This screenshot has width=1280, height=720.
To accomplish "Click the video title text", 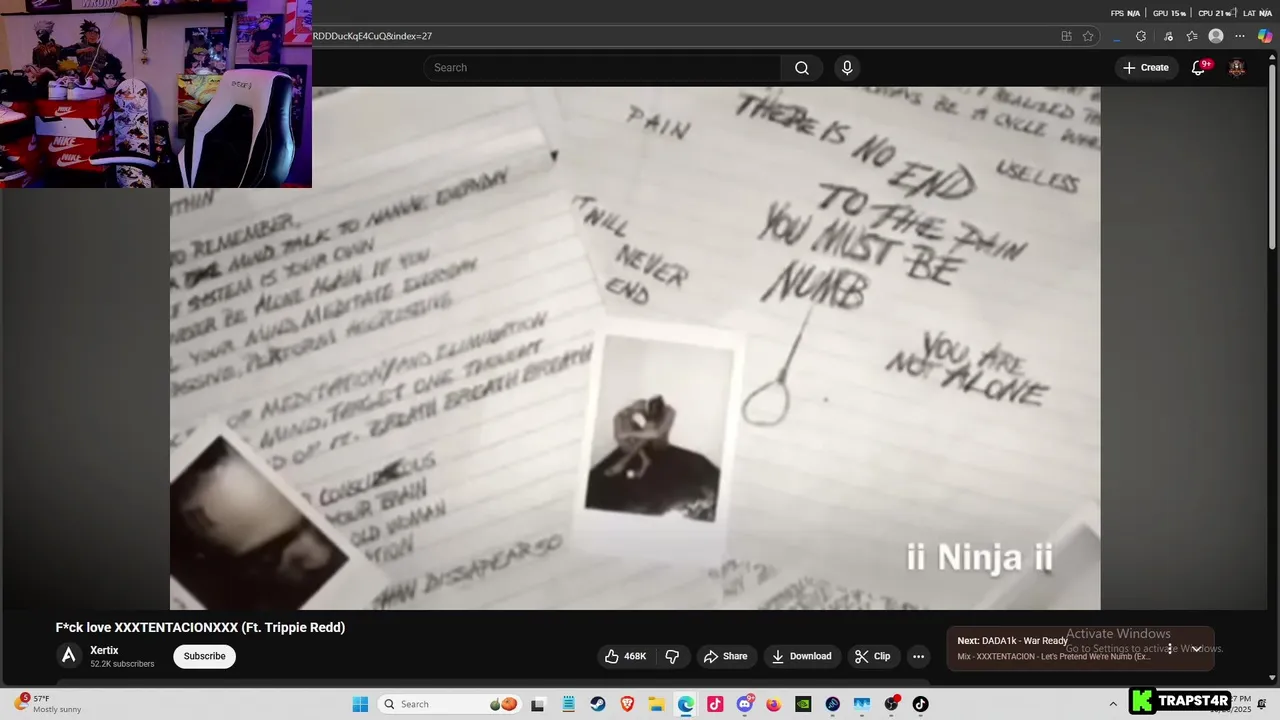I will 200,627.
